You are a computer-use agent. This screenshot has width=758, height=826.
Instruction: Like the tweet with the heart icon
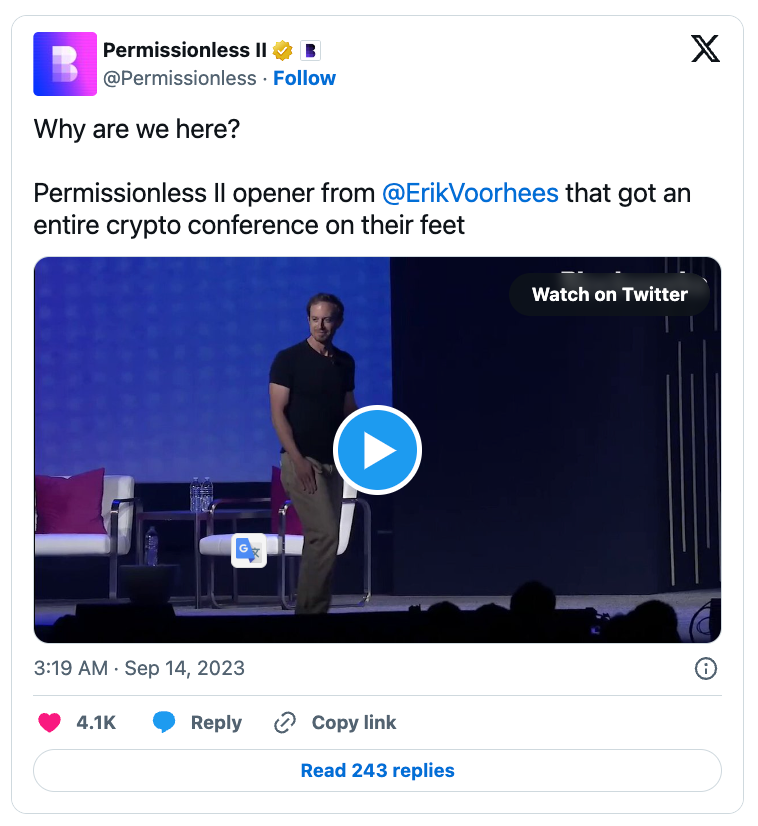point(49,722)
